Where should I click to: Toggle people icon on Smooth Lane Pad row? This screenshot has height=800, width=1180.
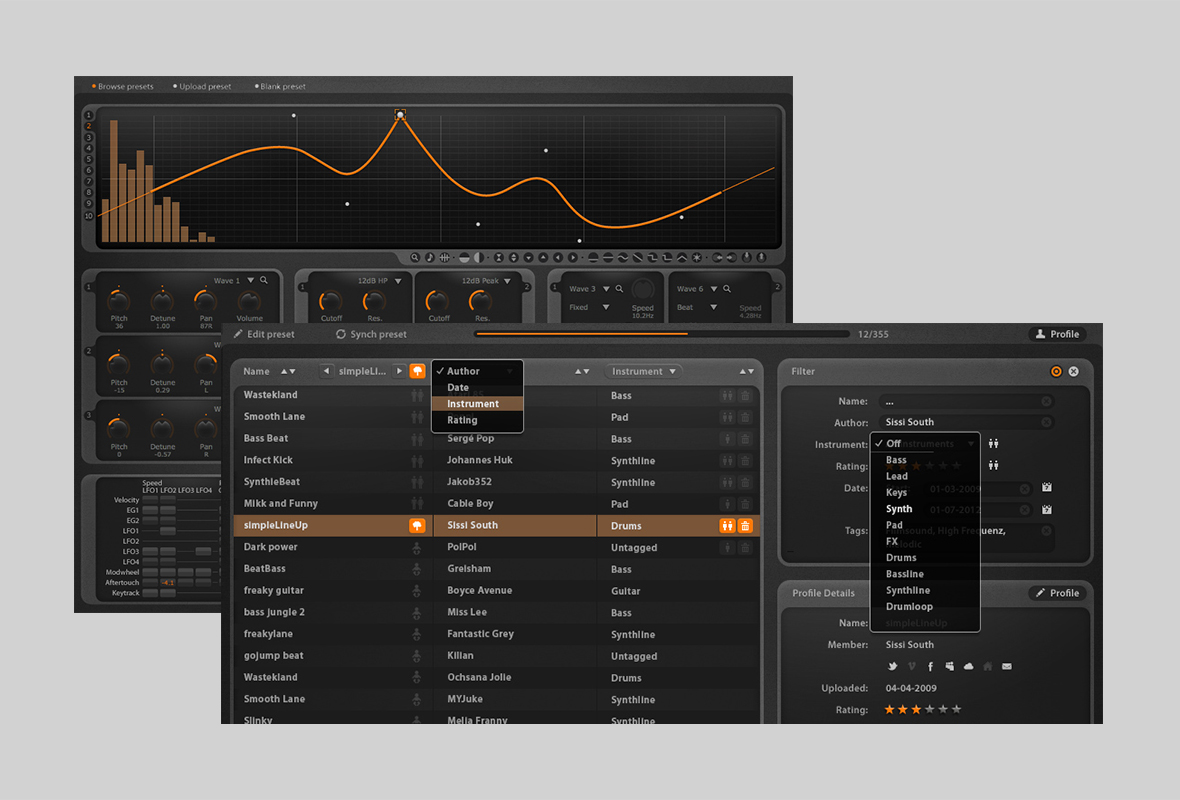coord(727,417)
